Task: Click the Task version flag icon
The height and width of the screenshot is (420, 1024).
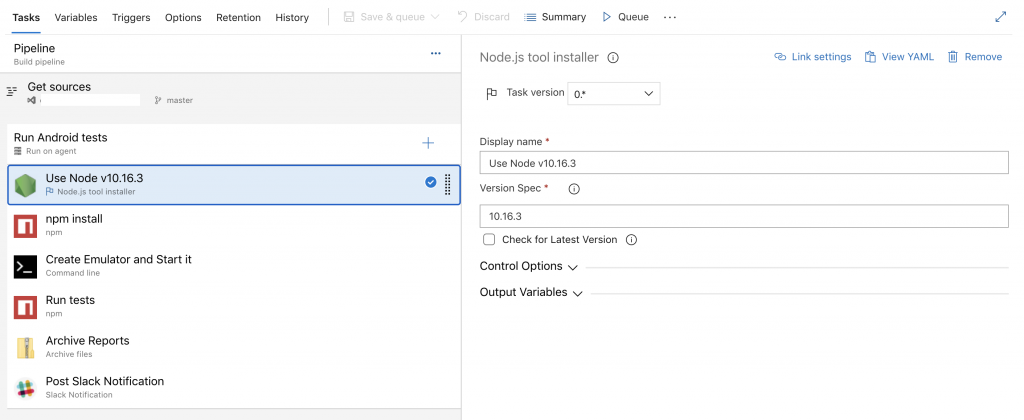Action: 492,93
